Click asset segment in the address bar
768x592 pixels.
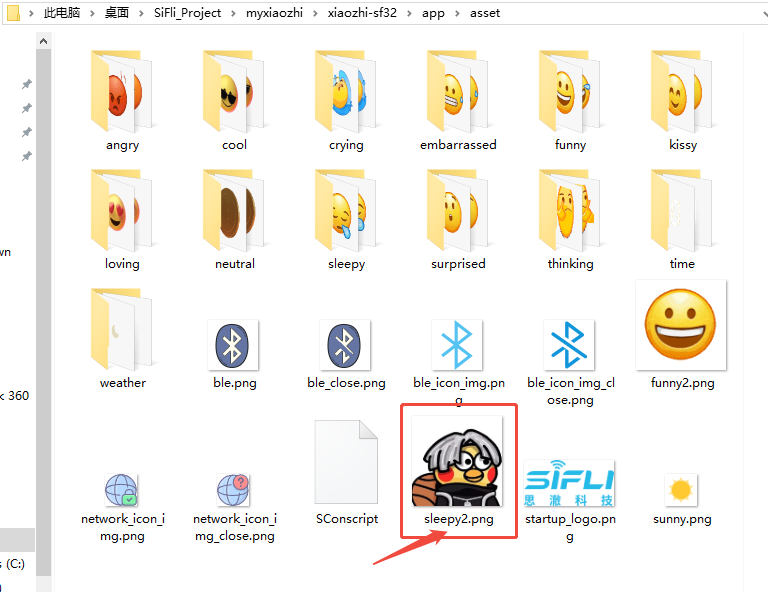tap(485, 13)
